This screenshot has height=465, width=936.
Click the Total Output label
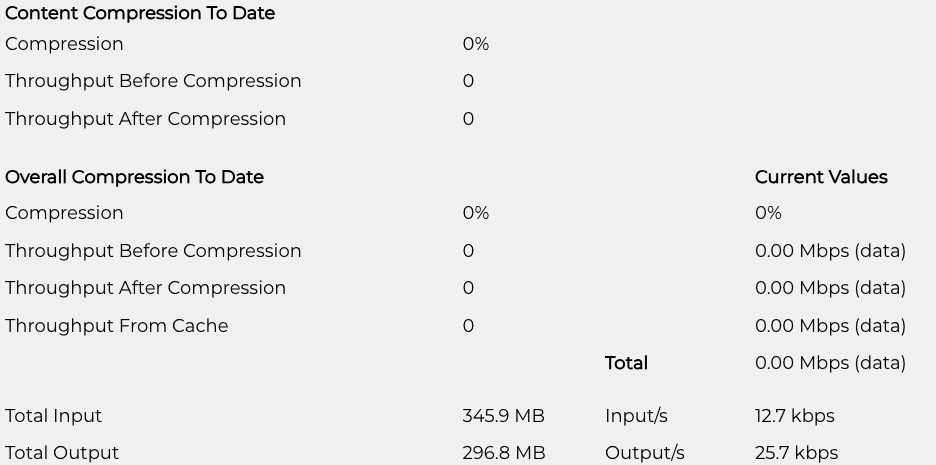coord(62,453)
